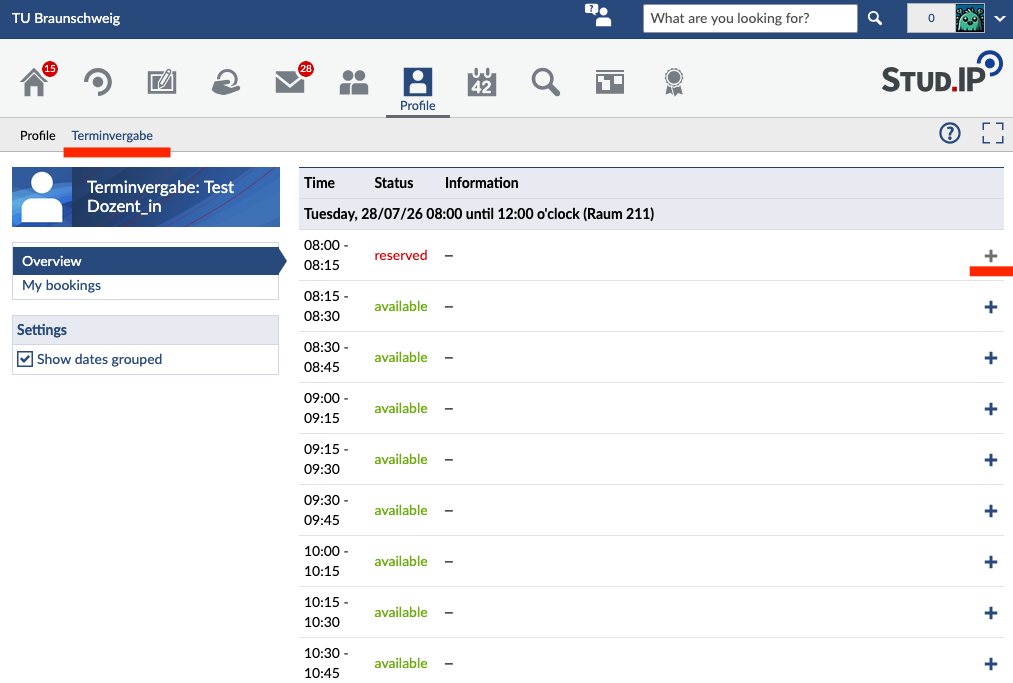The width and height of the screenshot is (1013, 683).
Task: Open the Start page home icon
Action: coord(34,83)
